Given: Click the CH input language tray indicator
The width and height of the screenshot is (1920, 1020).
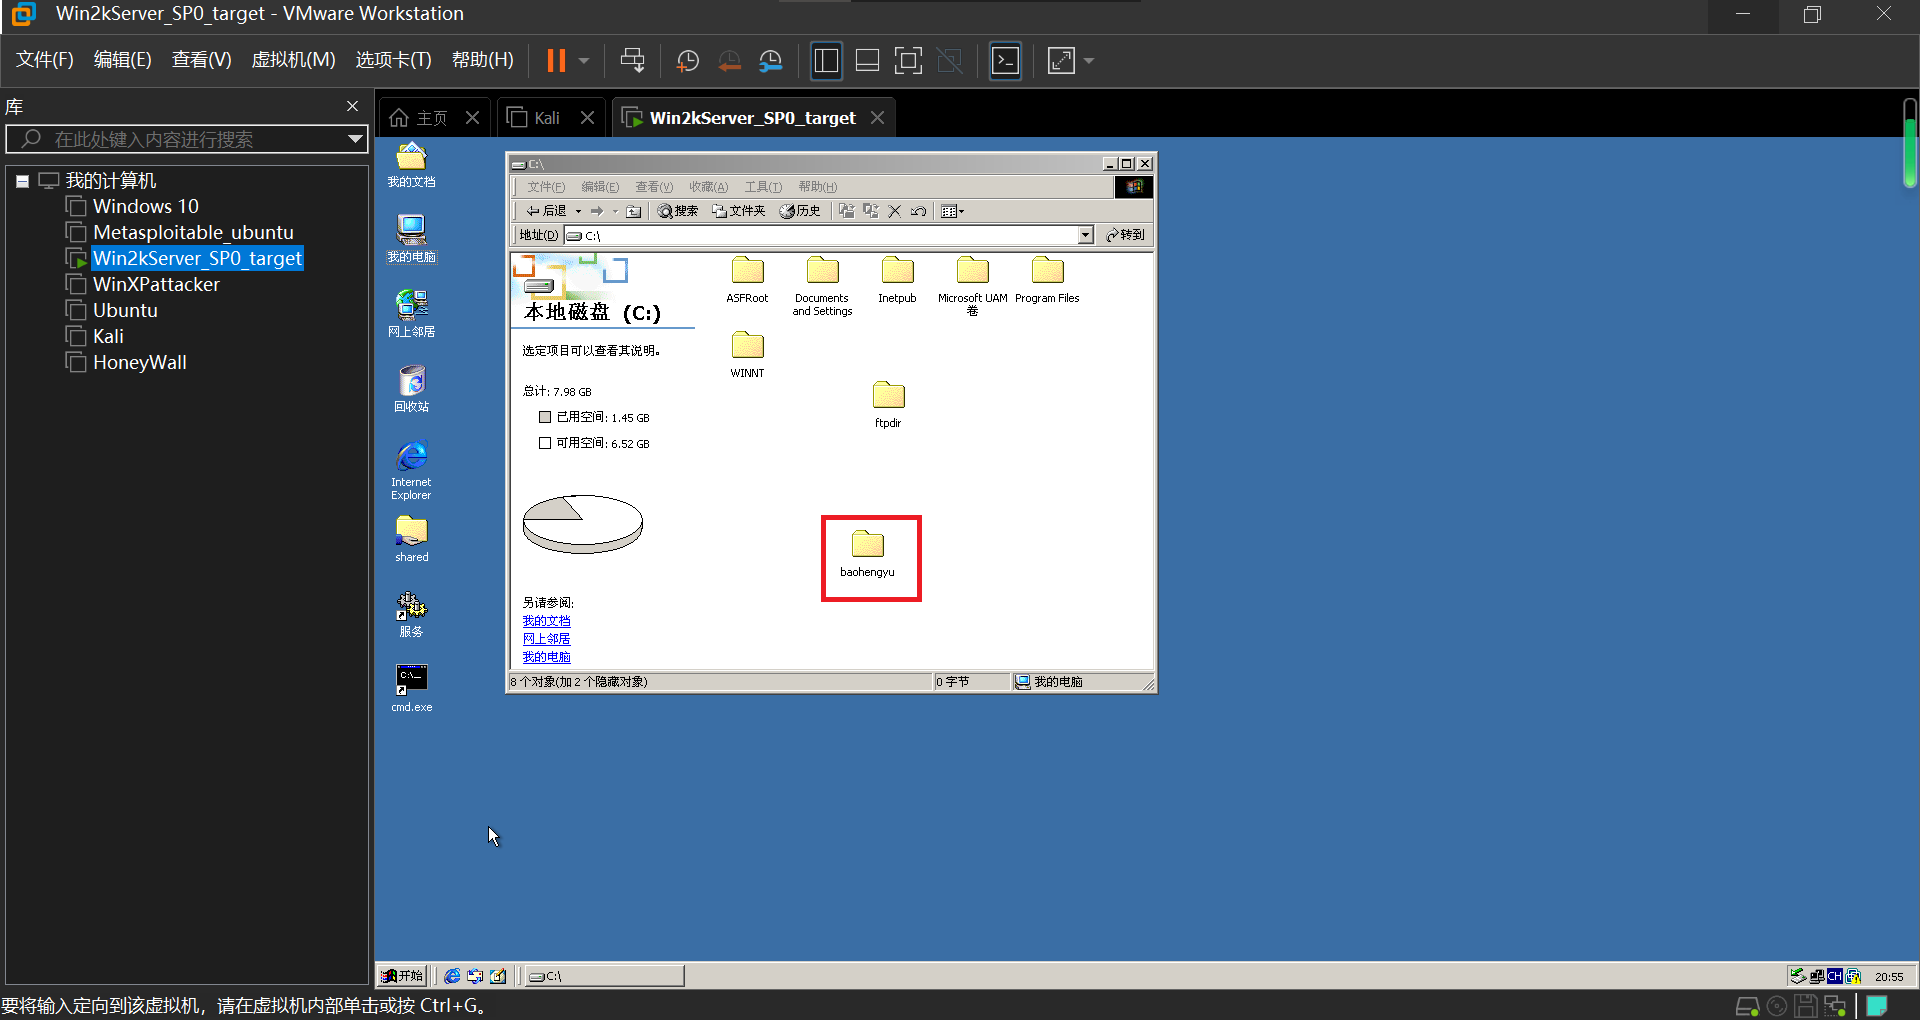Looking at the screenshot, I should coord(1834,976).
